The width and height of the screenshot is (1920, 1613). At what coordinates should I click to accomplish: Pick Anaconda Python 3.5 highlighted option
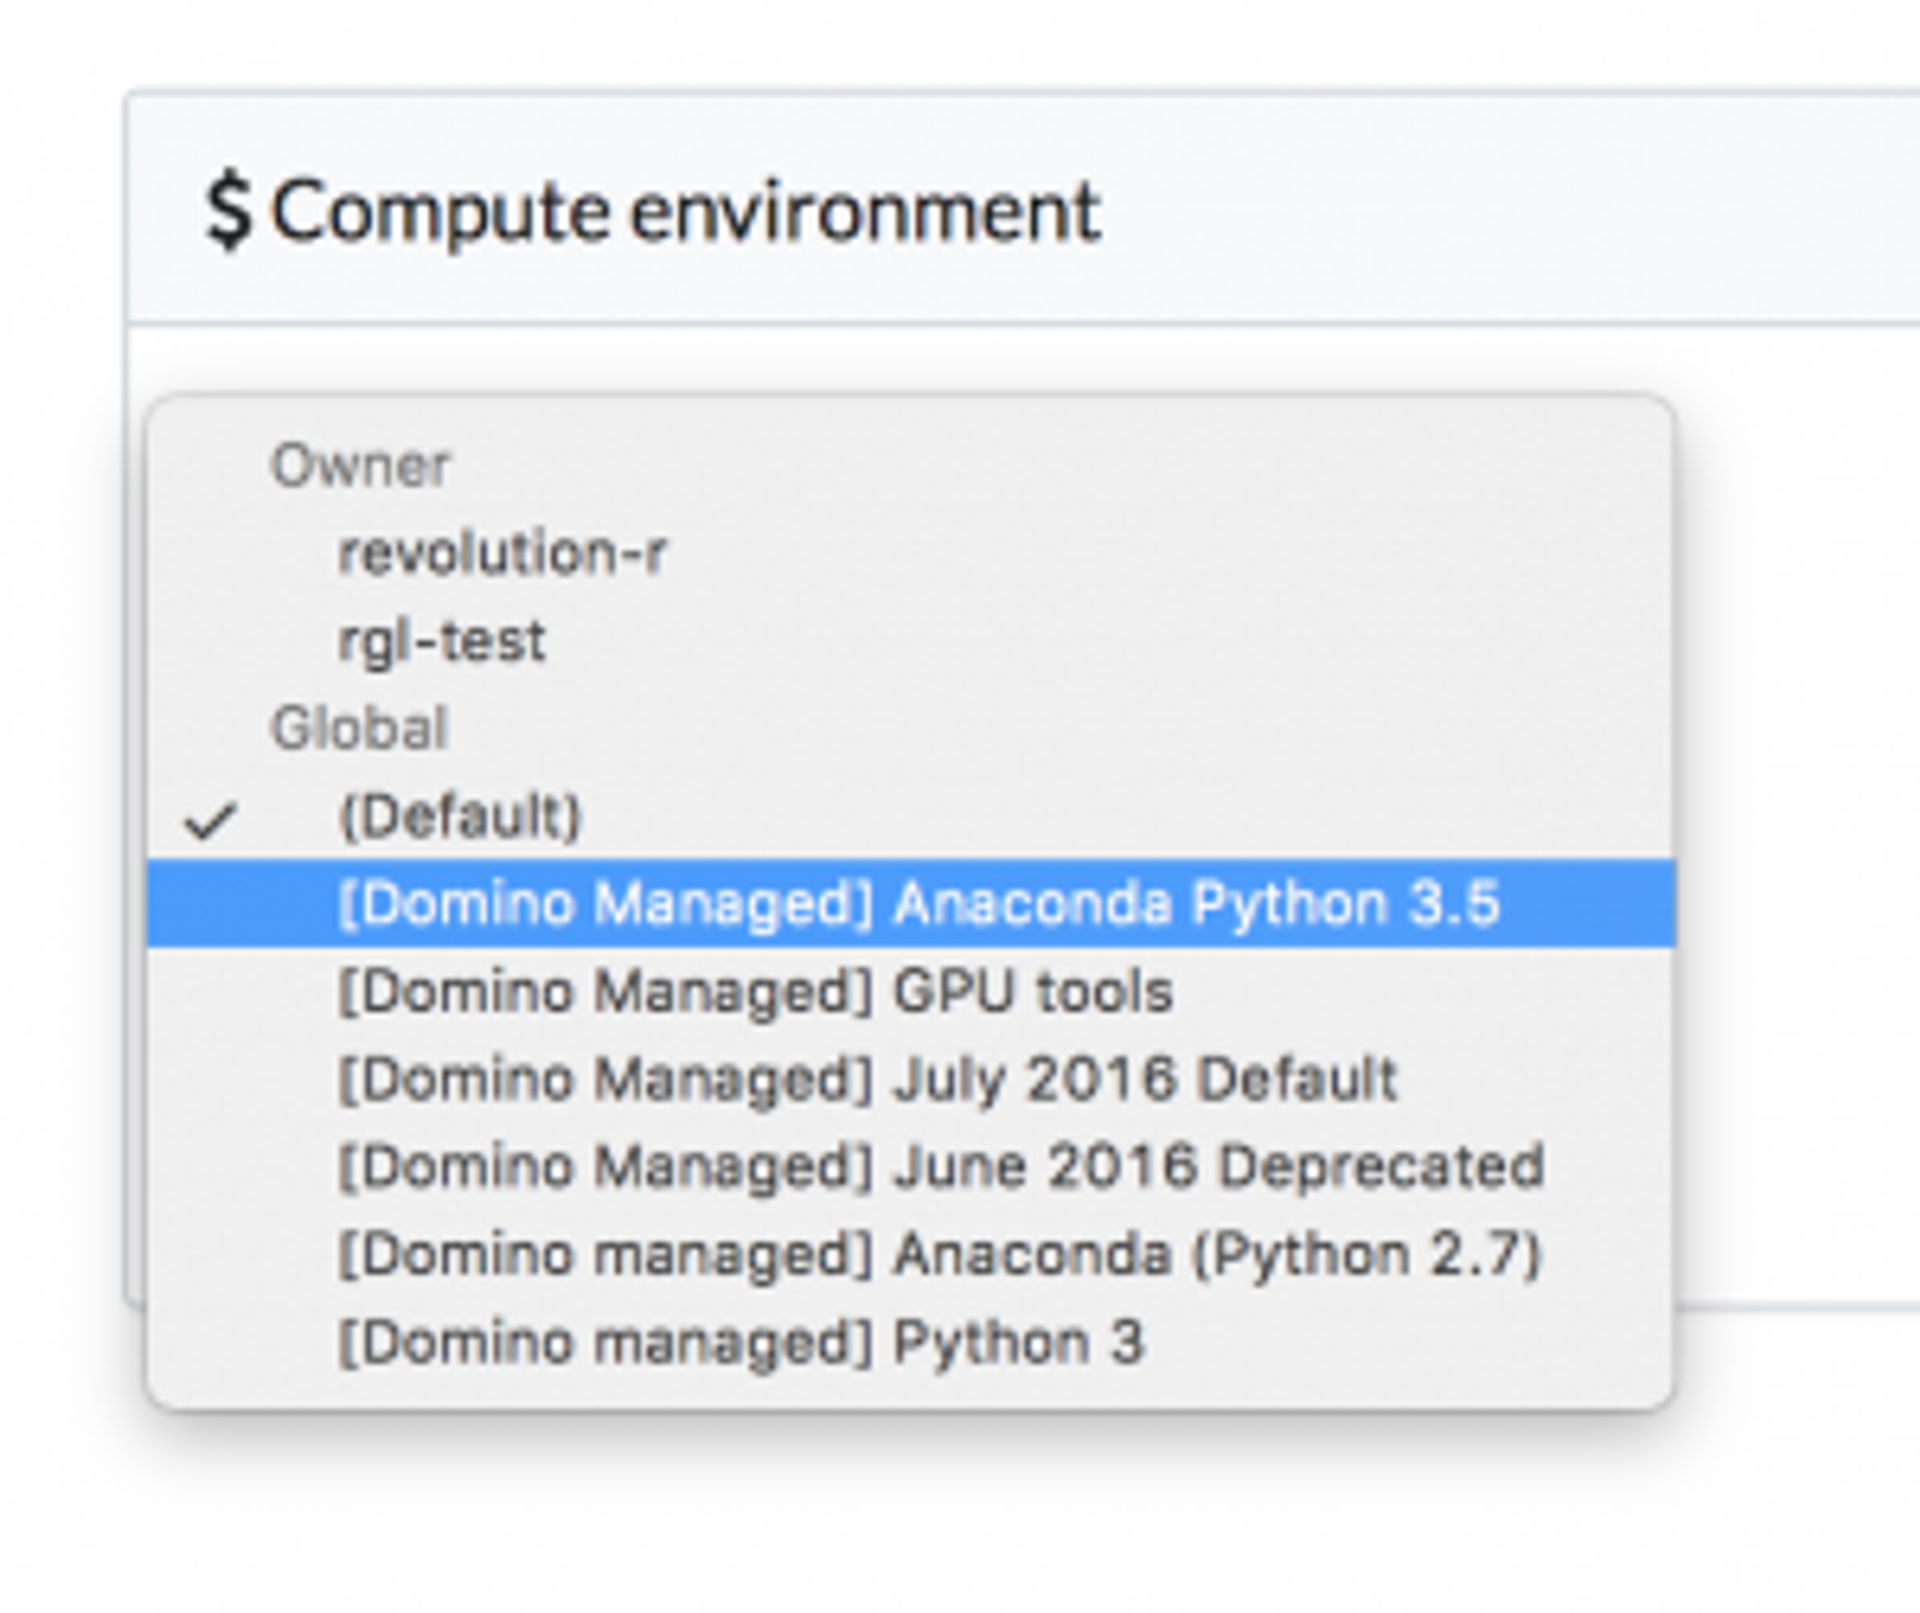coord(918,903)
